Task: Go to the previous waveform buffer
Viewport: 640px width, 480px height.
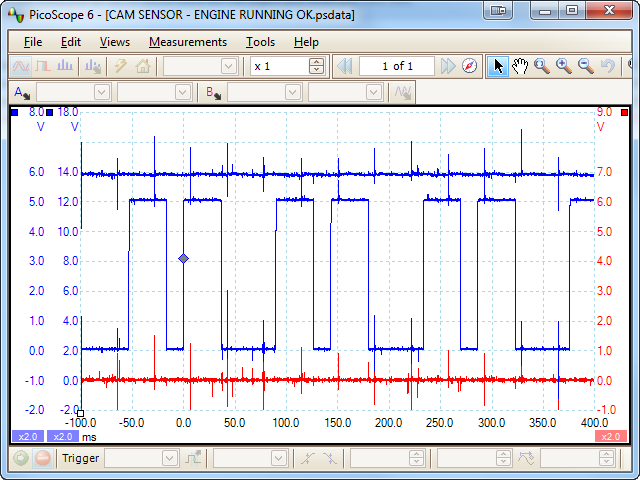Action: pos(345,66)
